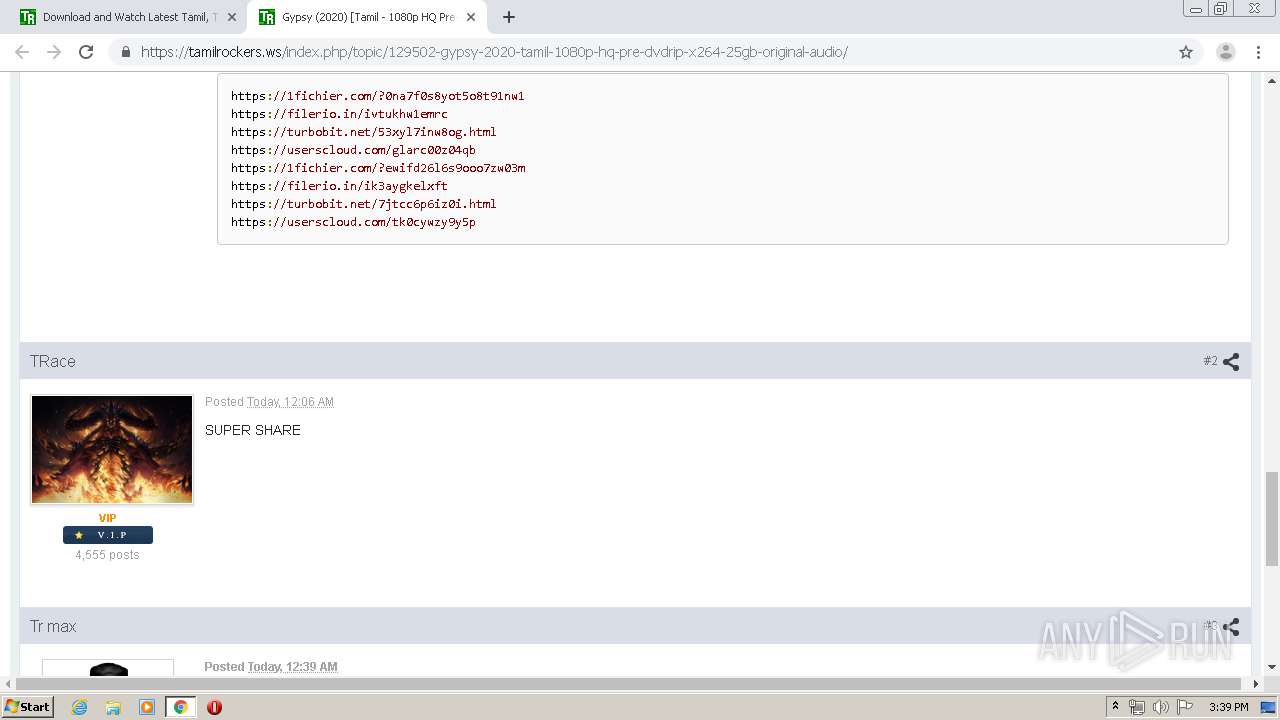1280x720 pixels.
Task: Click the turbobit.net/7jtcc6p6iz0i.html link
Action: pyautogui.click(x=364, y=204)
